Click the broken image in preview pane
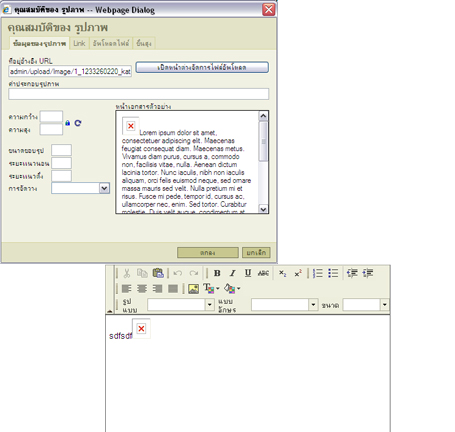This screenshot has height=432, width=455. 131,126
